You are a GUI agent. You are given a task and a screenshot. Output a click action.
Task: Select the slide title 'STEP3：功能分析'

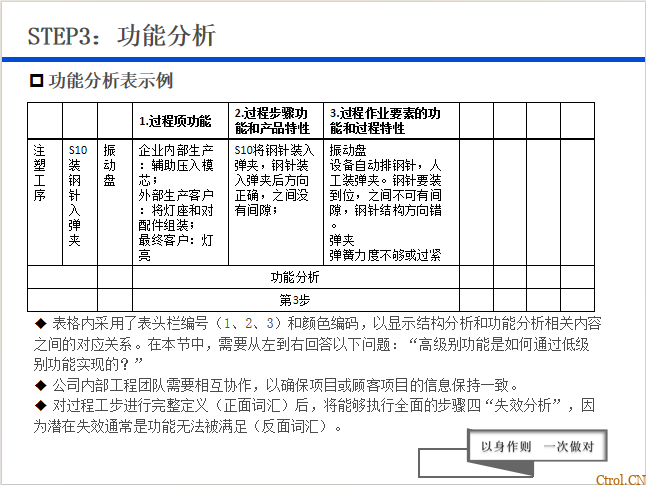(x=122, y=35)
